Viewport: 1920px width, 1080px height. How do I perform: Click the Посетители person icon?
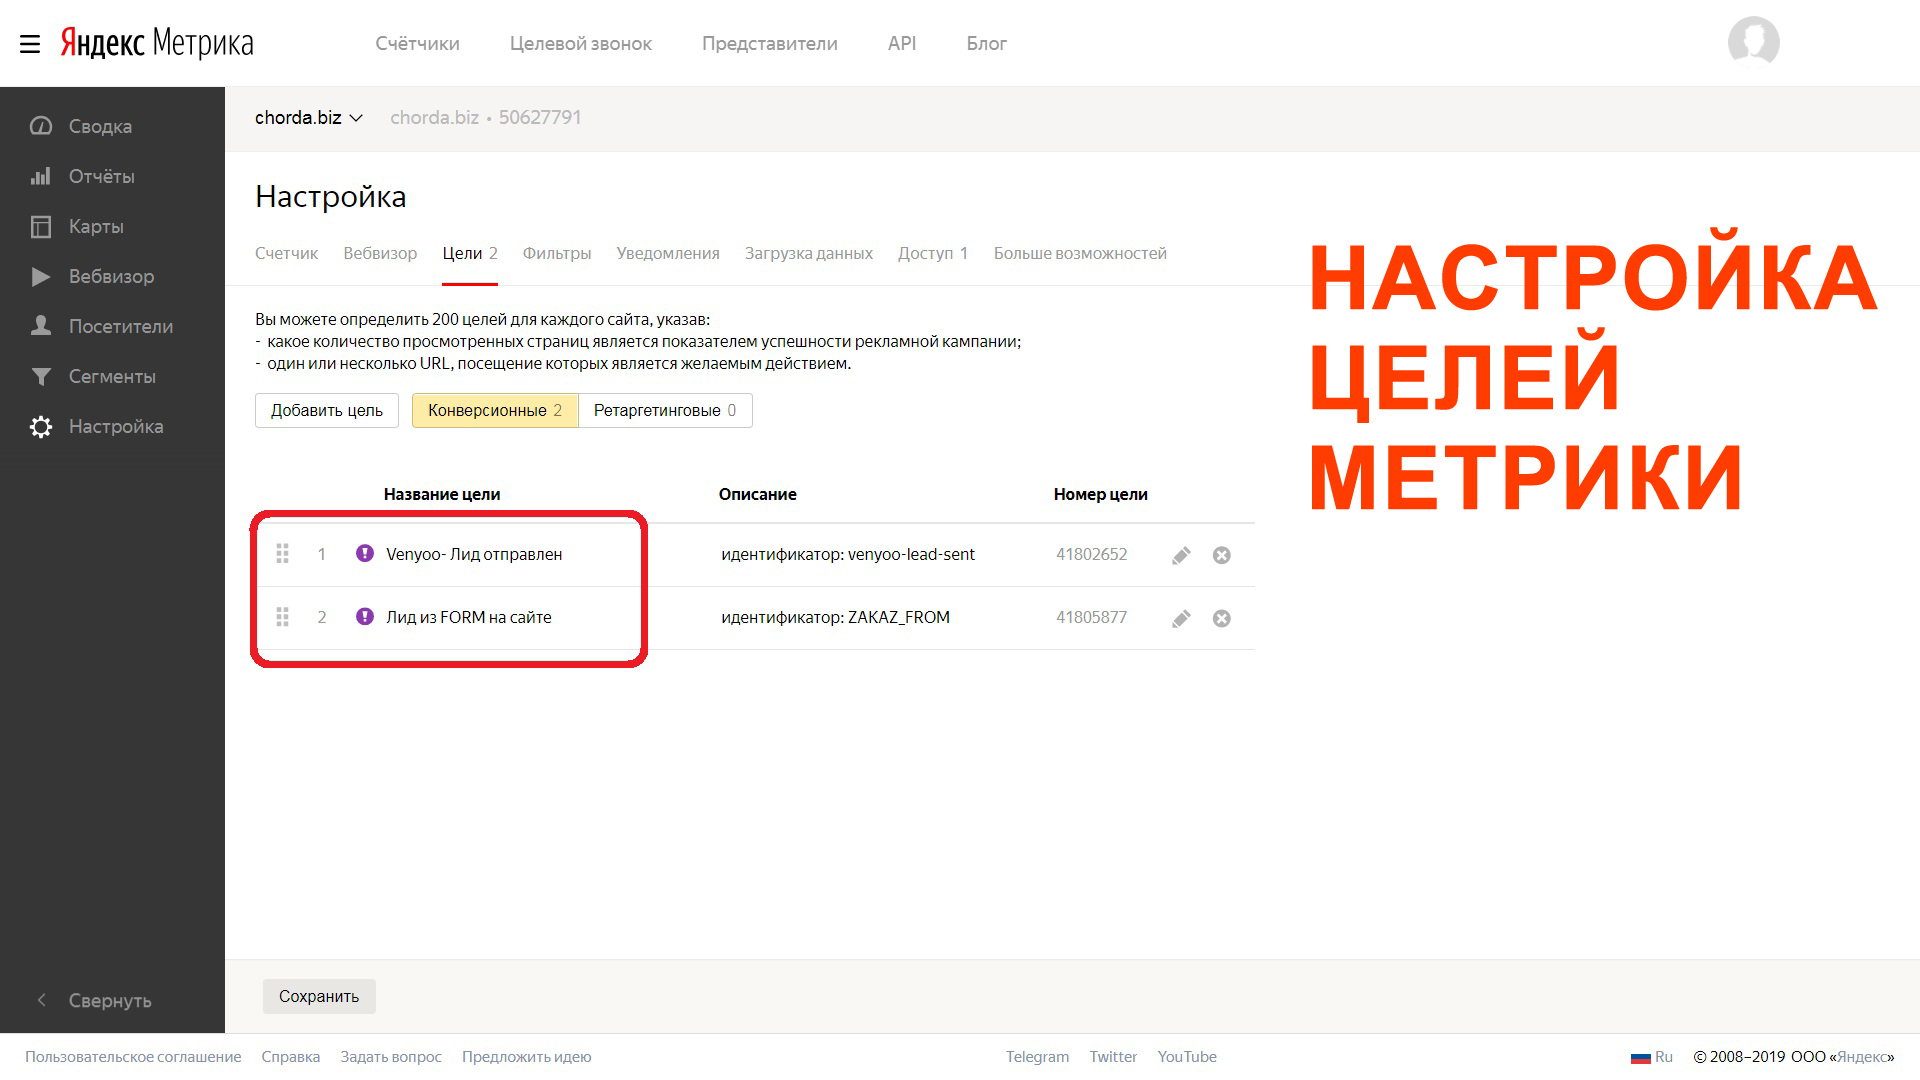click(x=41, y=326)
